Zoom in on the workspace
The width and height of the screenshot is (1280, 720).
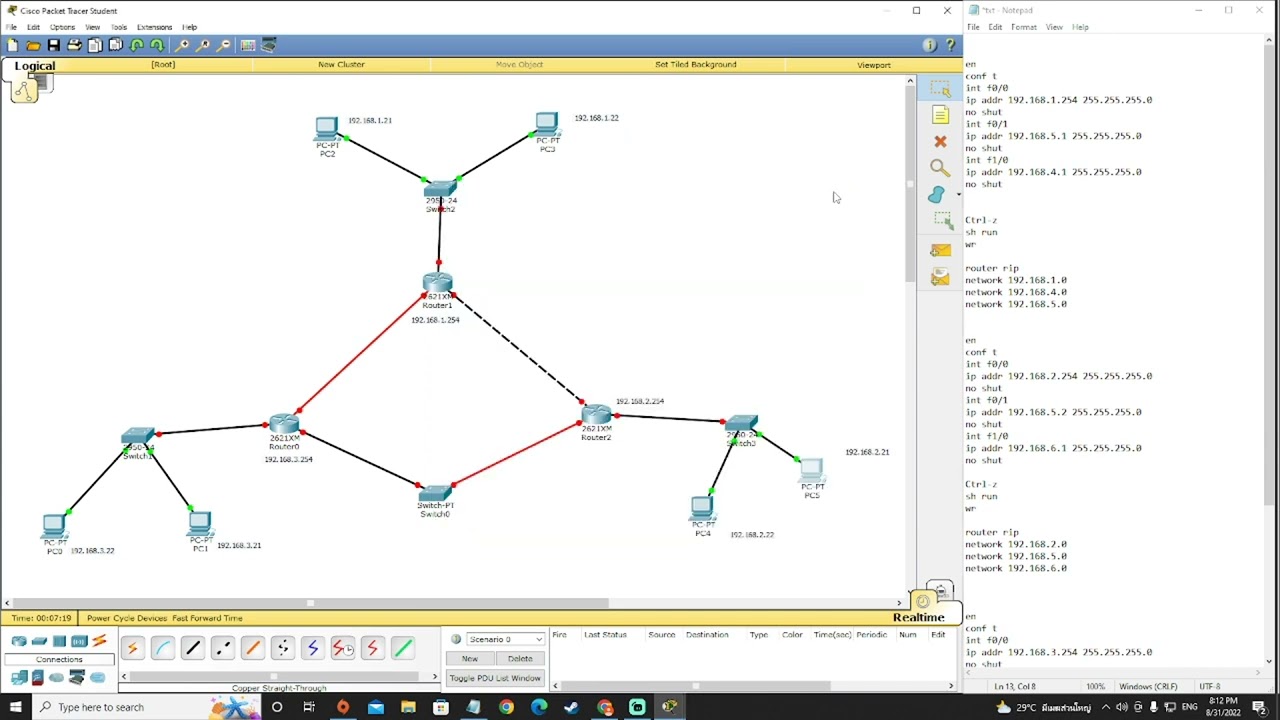tap(182, 45)
